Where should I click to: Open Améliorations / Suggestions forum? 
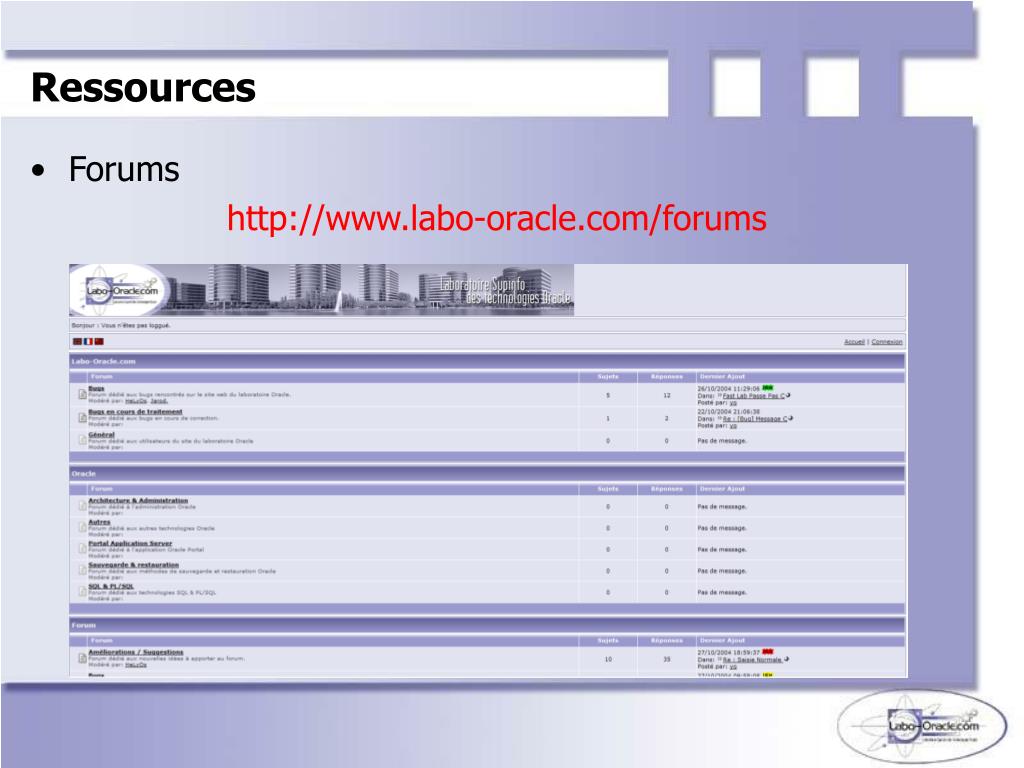click(x=136, y=652)
